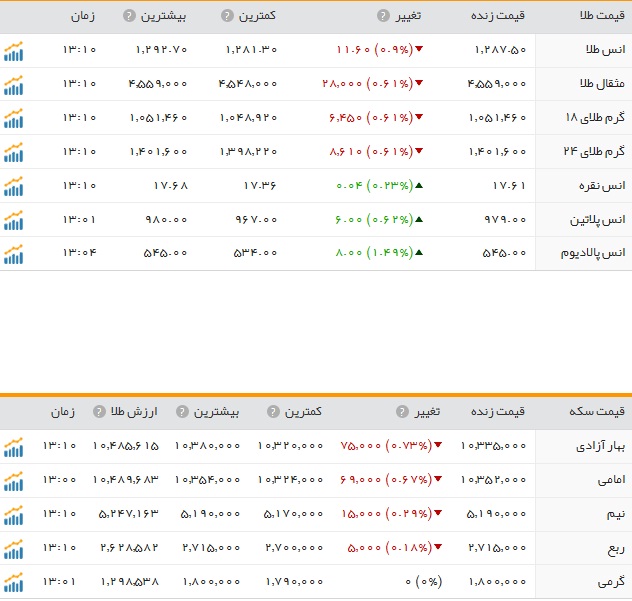
Task: Select change value ۶,۴۵۰ (۰.۶۱%) of گرم طلای ۱۸
Action: pos(371,118)
